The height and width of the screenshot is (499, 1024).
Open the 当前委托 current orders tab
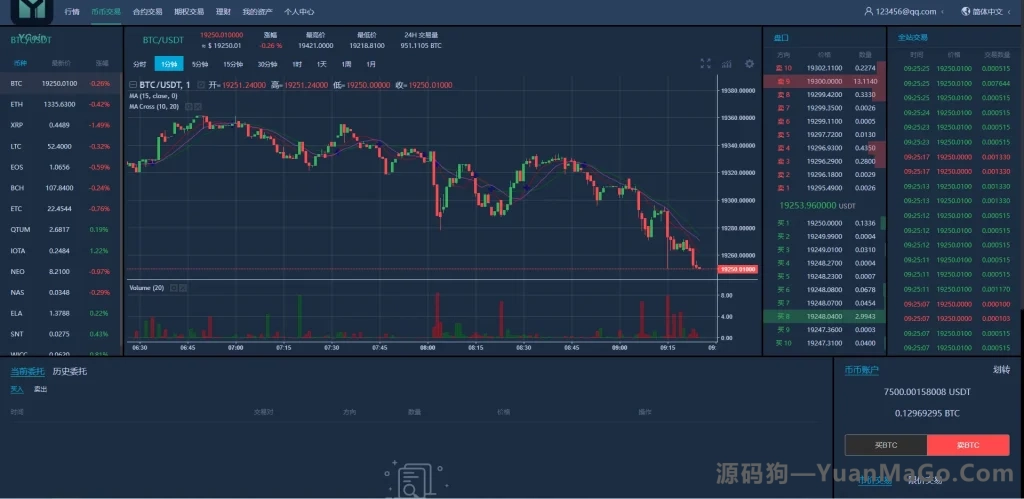click(x=27, y=372)
